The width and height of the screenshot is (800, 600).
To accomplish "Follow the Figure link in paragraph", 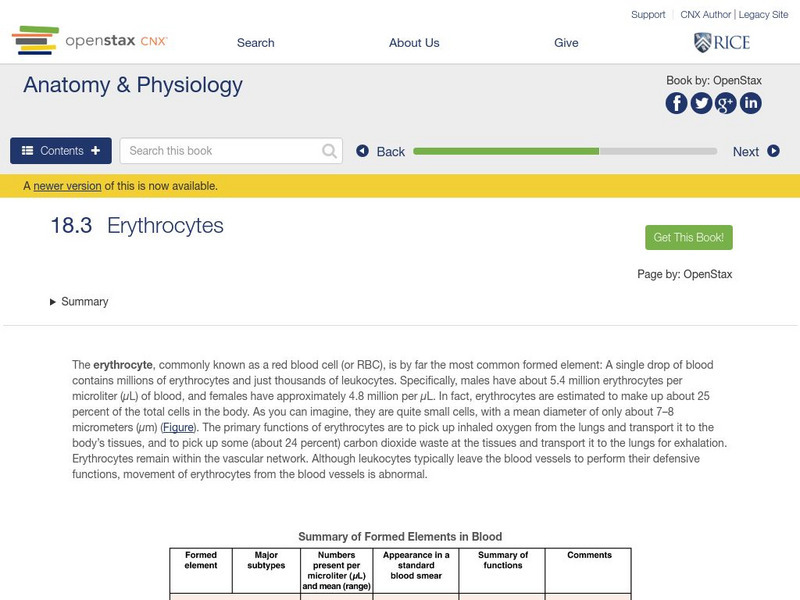I will [178, 428].
